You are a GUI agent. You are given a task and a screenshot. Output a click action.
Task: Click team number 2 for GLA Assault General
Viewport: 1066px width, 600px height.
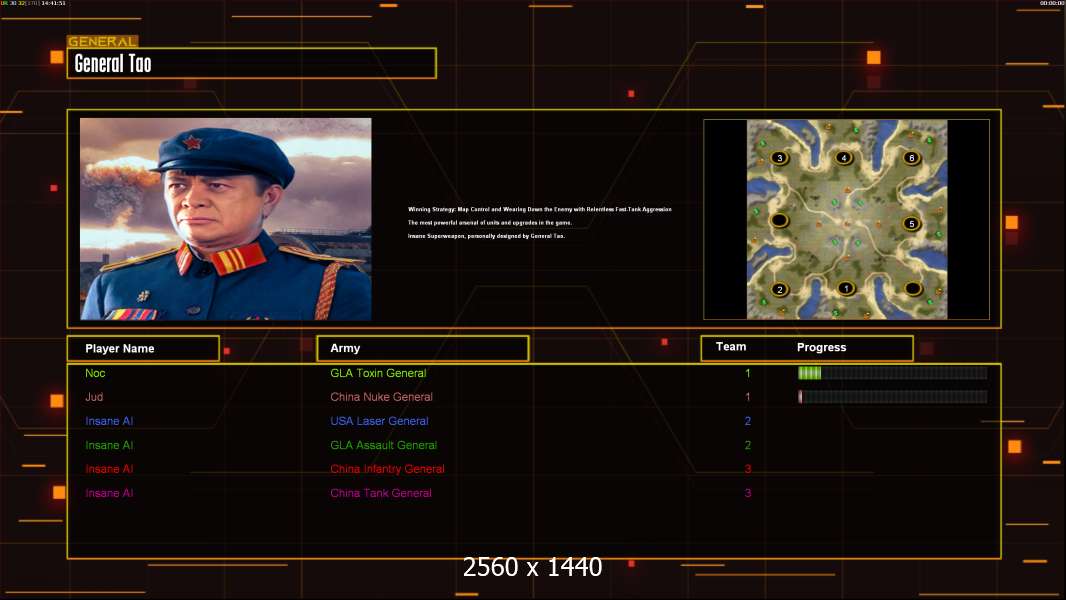[x=748, y=445]
